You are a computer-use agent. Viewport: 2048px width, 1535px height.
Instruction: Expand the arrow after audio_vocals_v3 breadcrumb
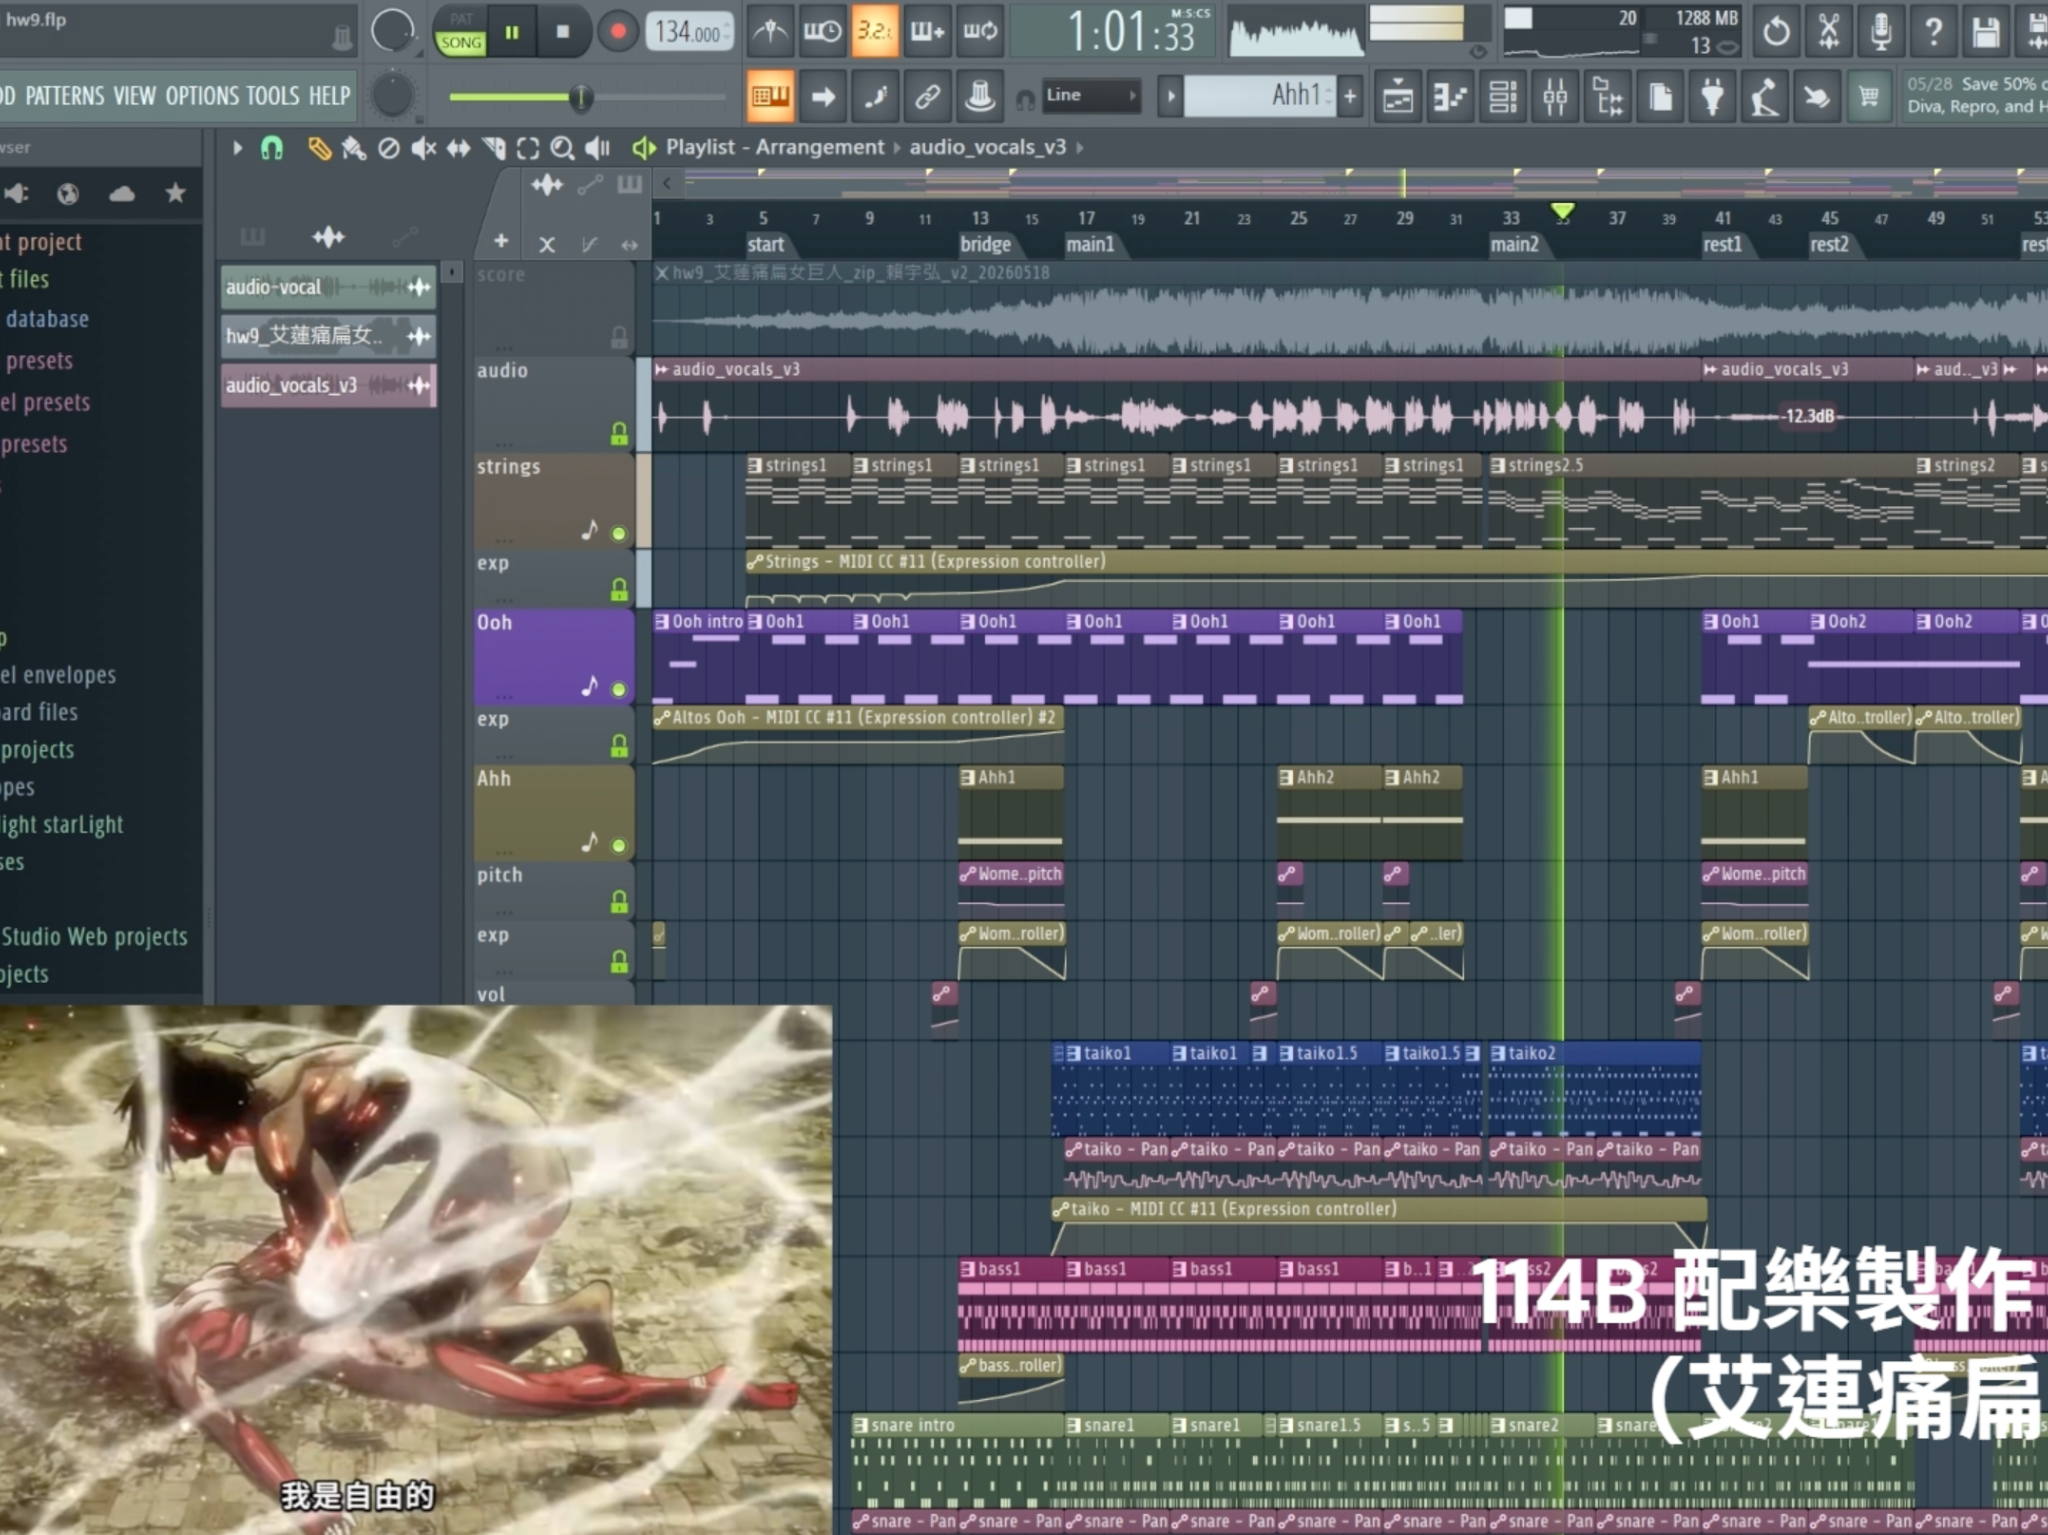coord(1080,148)
